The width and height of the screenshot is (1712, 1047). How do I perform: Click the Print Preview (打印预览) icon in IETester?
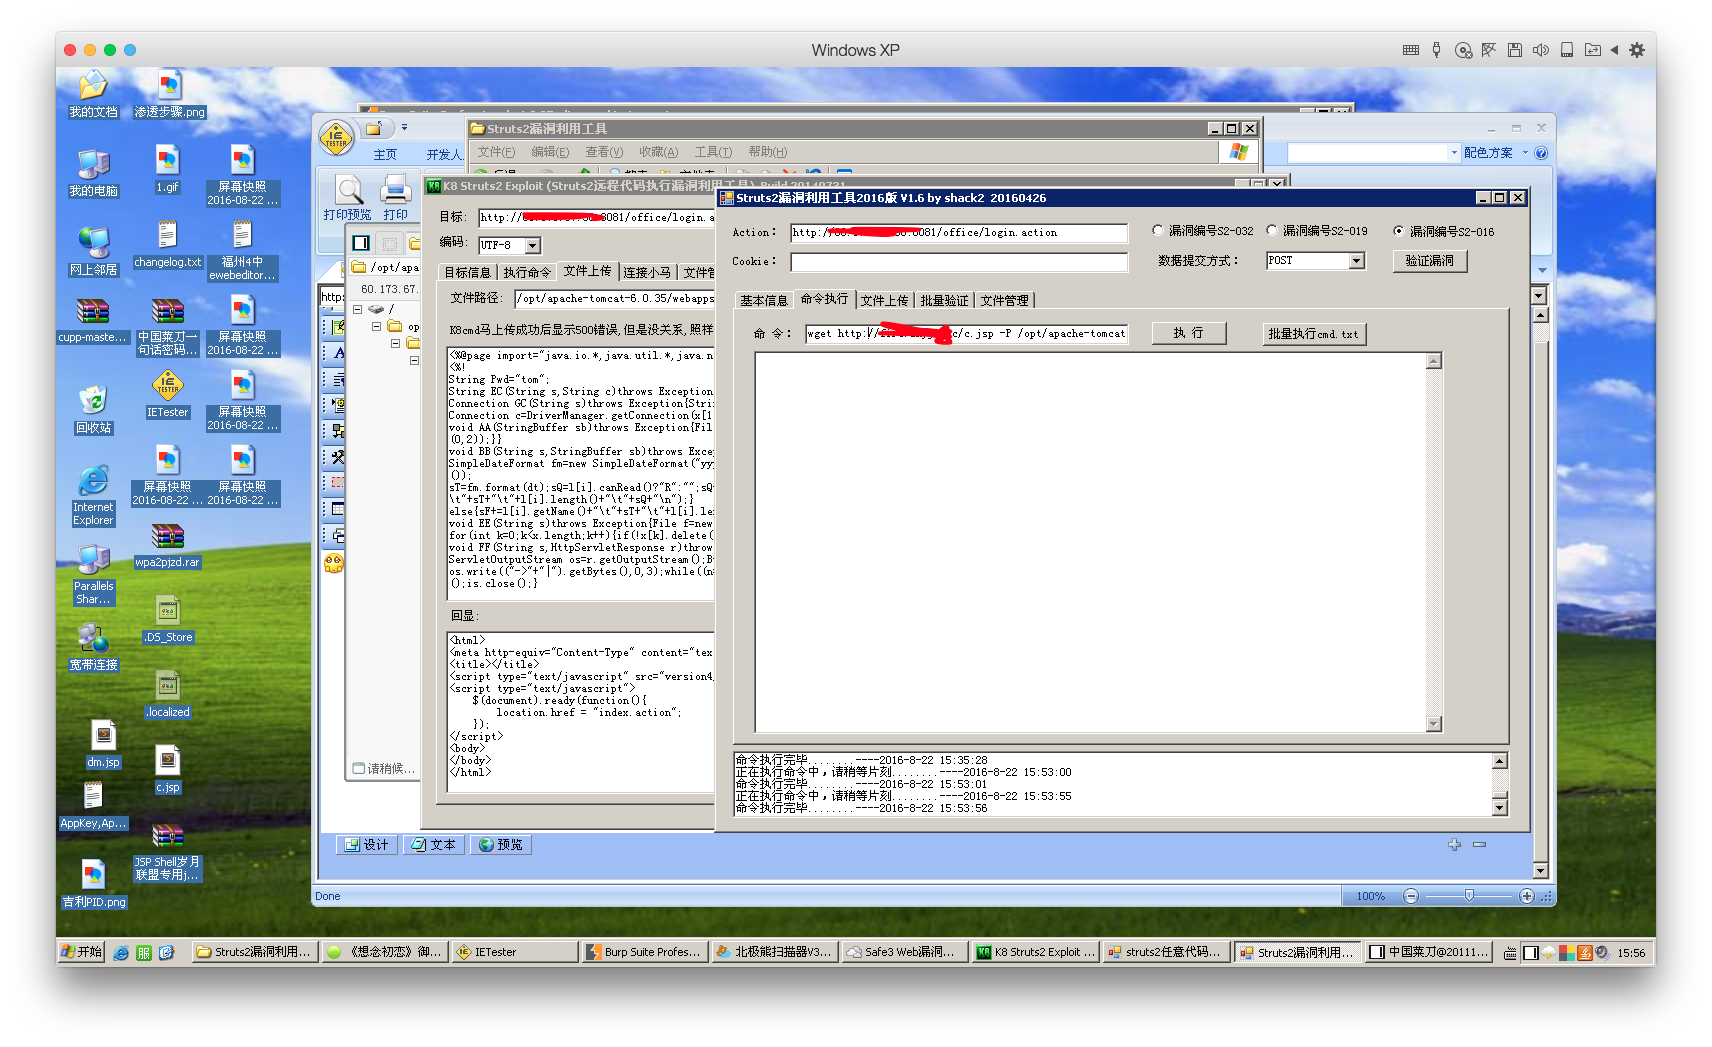[347, 197]
